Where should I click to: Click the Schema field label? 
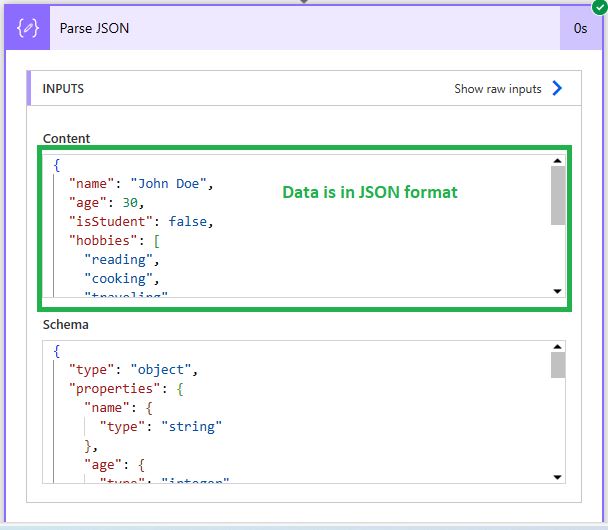pyautogui.click(x=66, y=325)
